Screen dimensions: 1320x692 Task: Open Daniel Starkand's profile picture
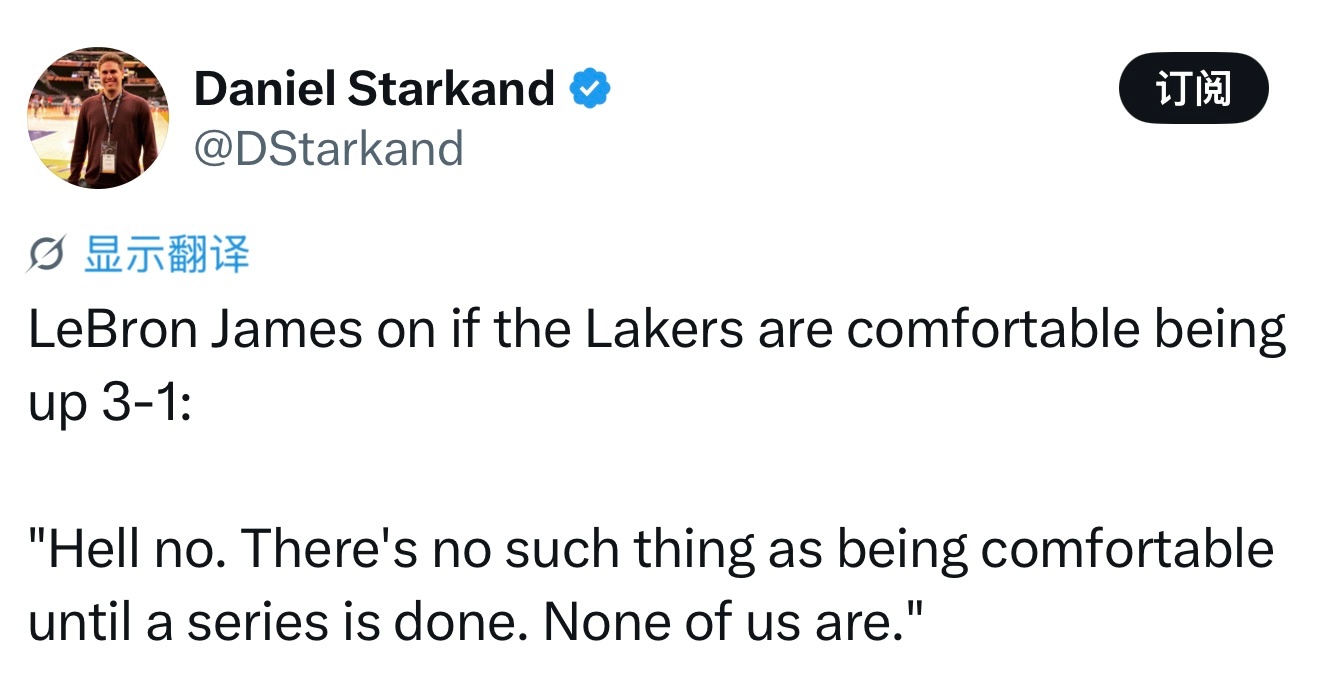[x=98, y=118]
